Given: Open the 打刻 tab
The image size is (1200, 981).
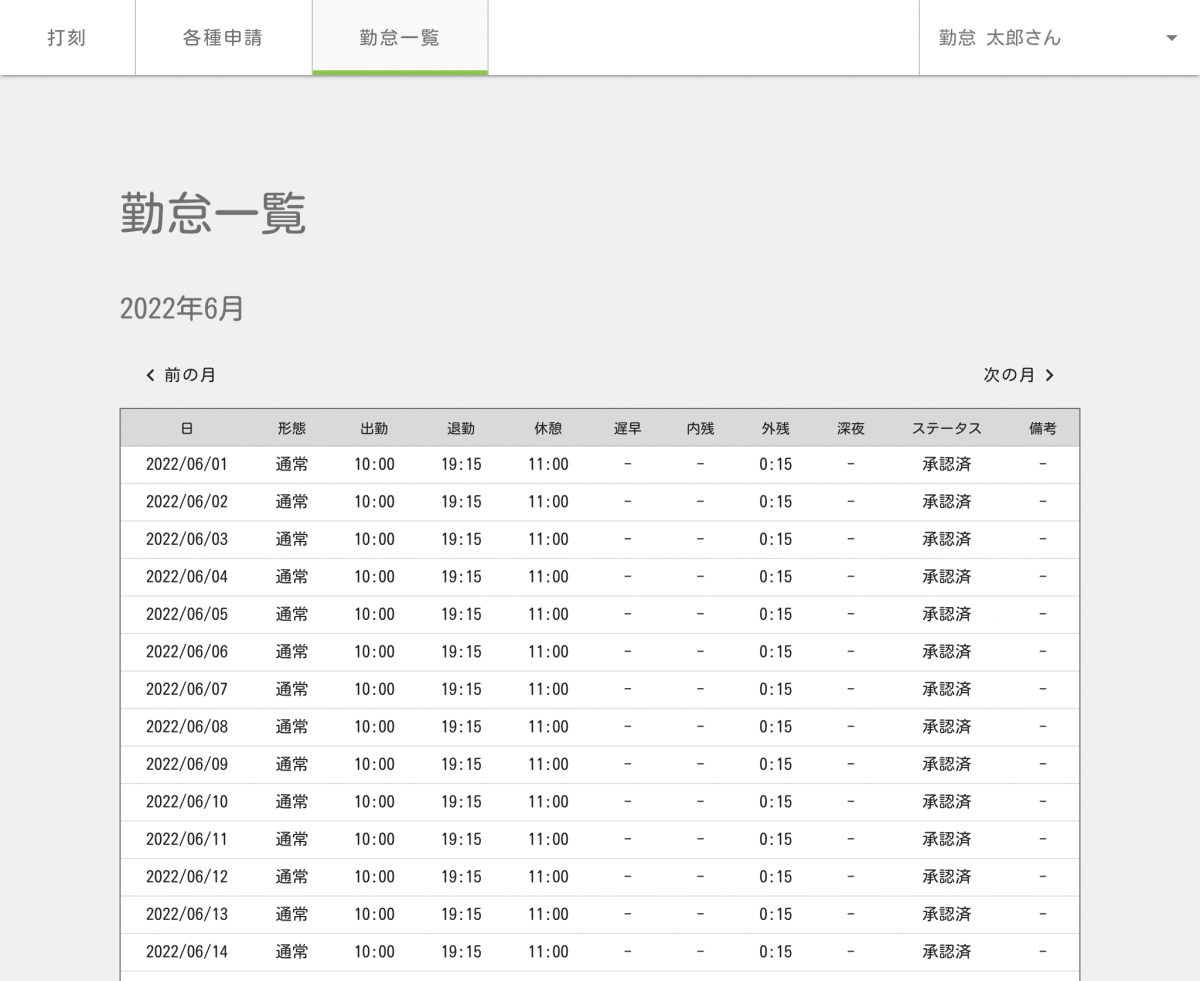Looking at the screenshot, I should click(x=67, y=38).
